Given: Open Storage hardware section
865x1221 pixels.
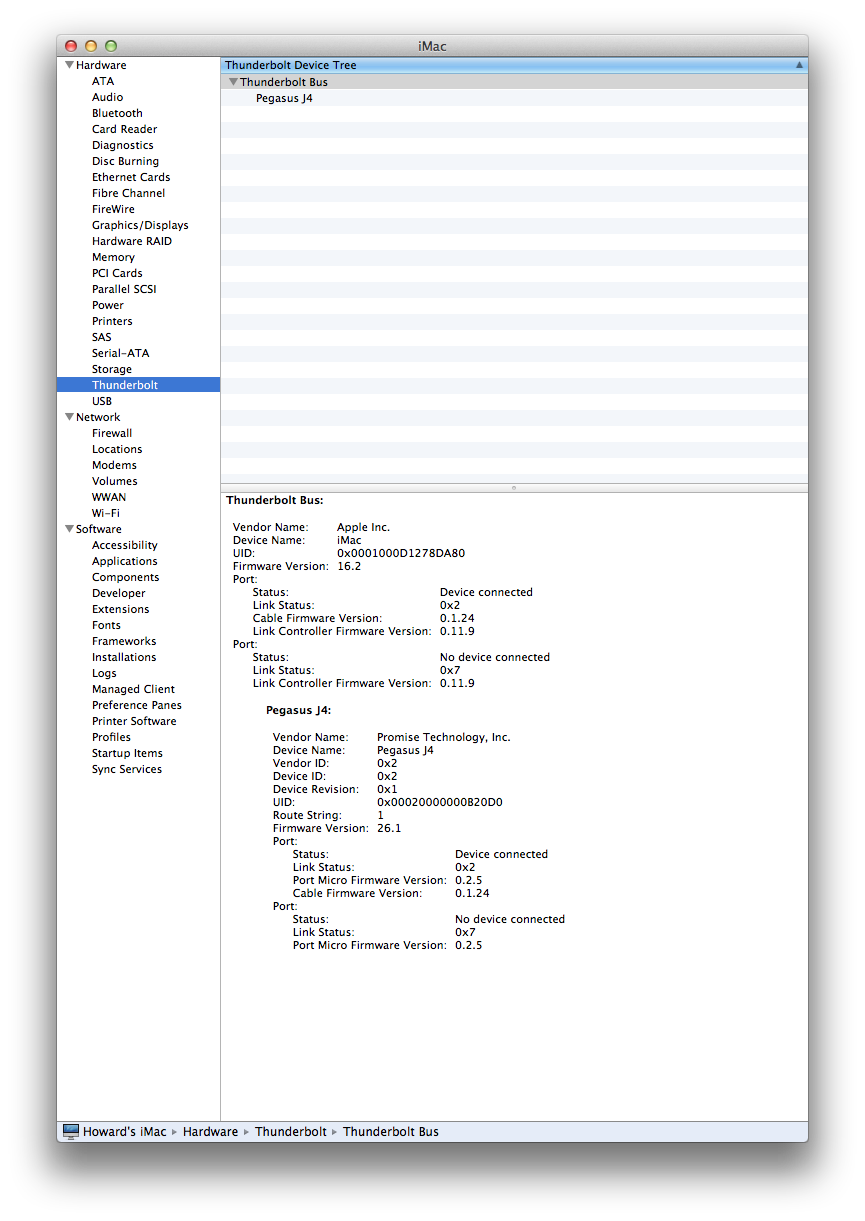Looking at the screenshot, I should [112, 369].
